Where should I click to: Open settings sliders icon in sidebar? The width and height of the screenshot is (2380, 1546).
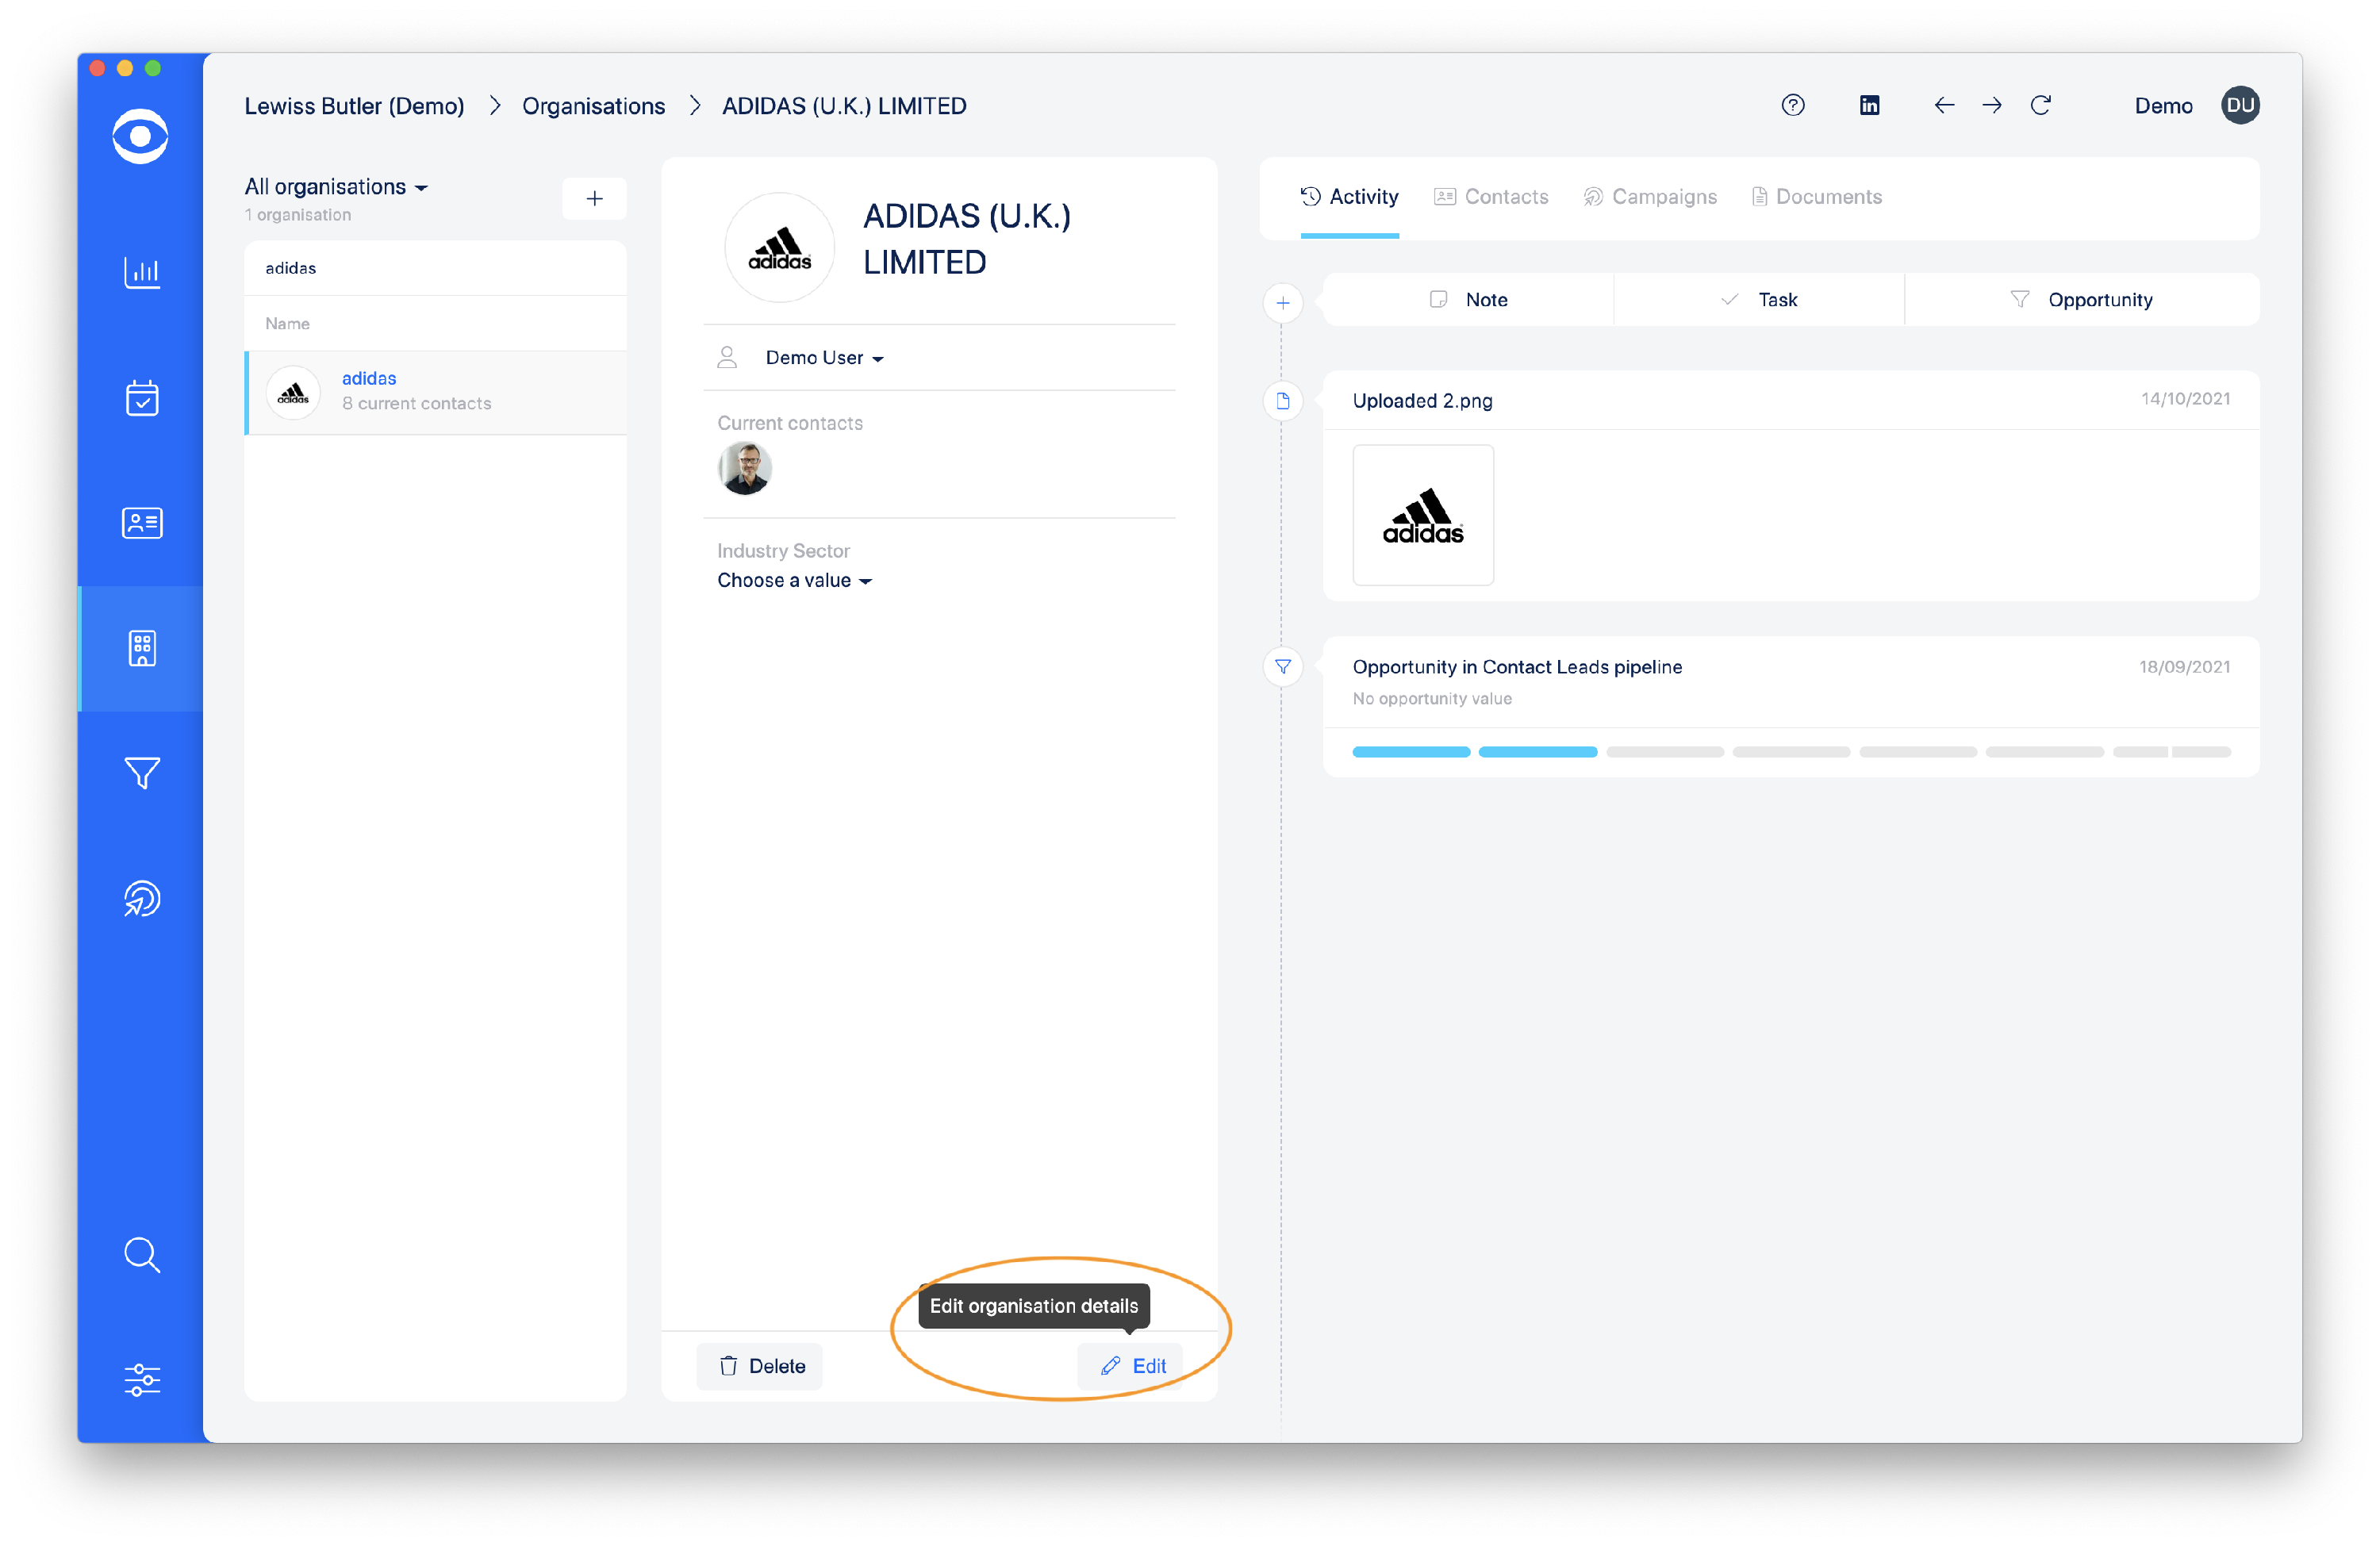point(141,1379)
